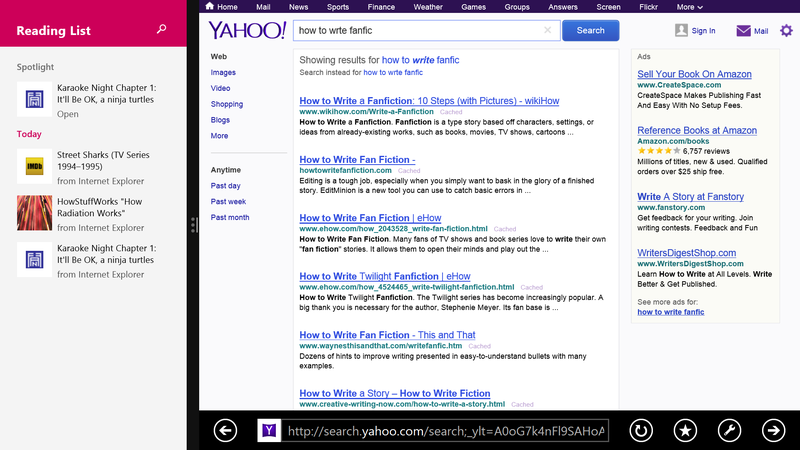
Task: Expand the More menu in Yahoo top bar
Action: (x=689, y=7)
